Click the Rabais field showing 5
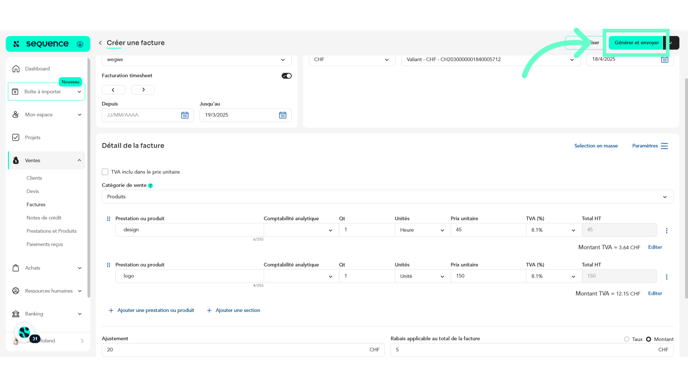This screenshot has height=387, width=688. [x=532, y=350]
